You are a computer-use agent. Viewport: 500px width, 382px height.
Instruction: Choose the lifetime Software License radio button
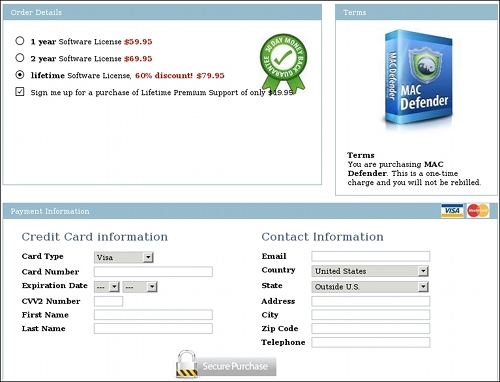point(20,75)
